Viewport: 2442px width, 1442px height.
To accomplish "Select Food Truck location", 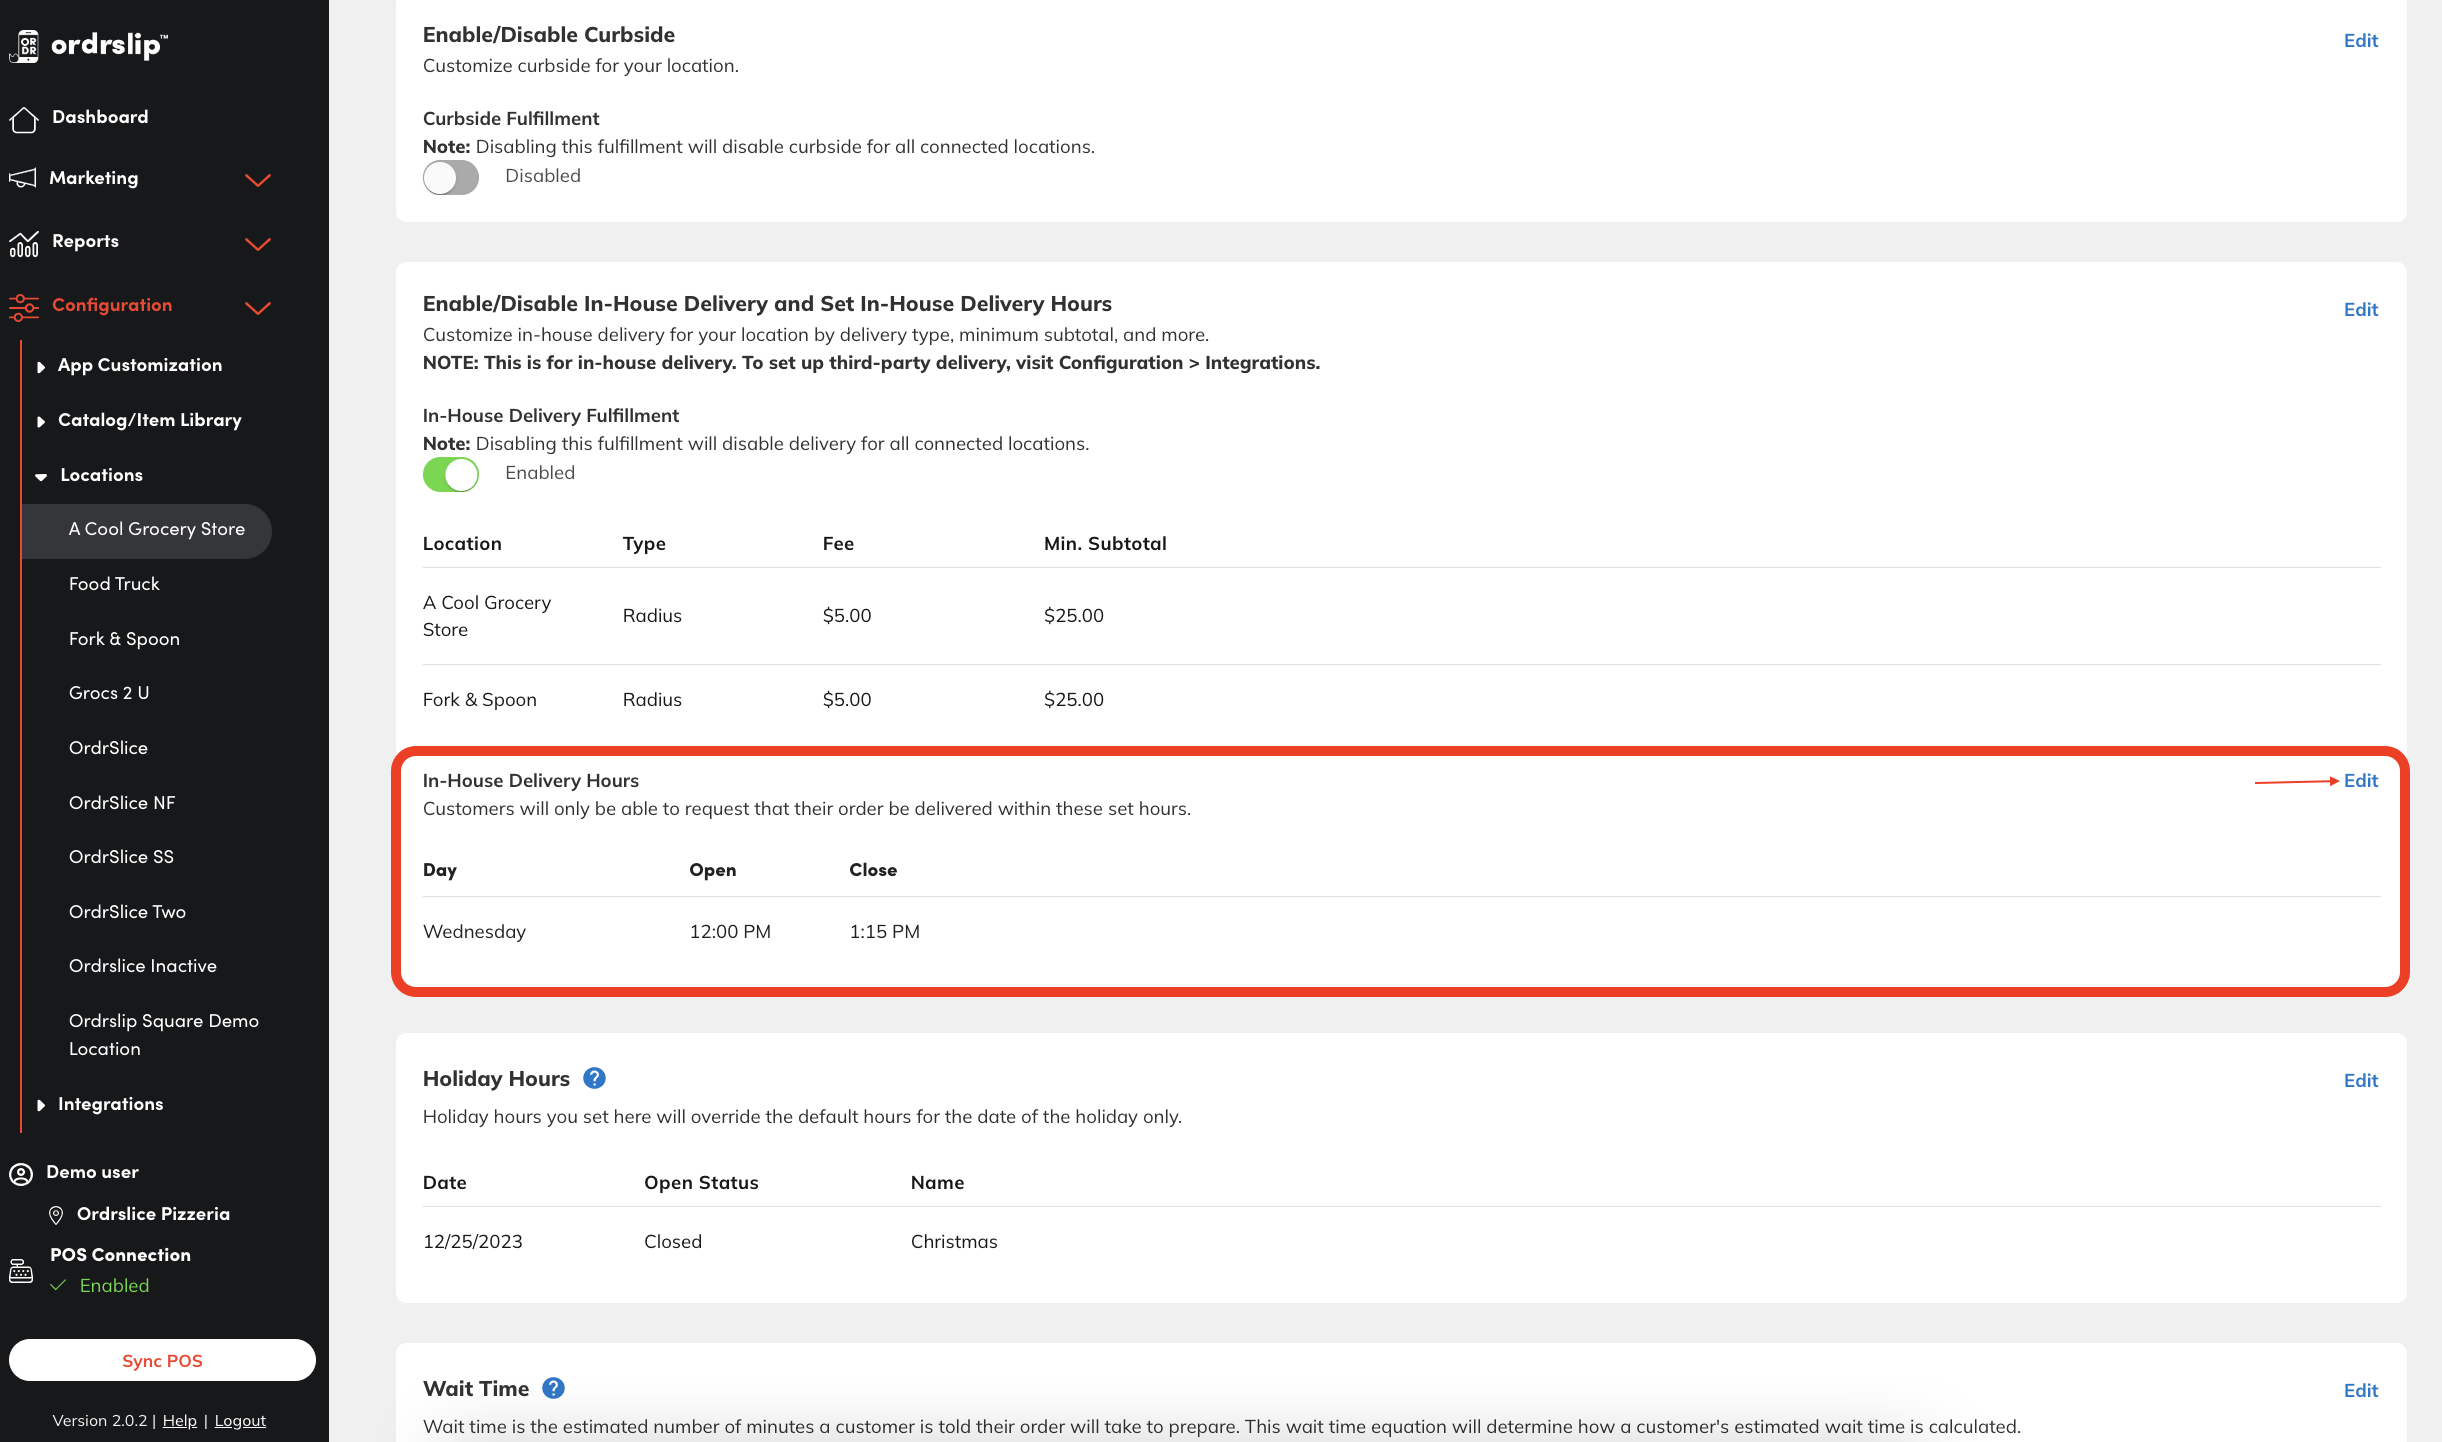I will coord(114,584).
